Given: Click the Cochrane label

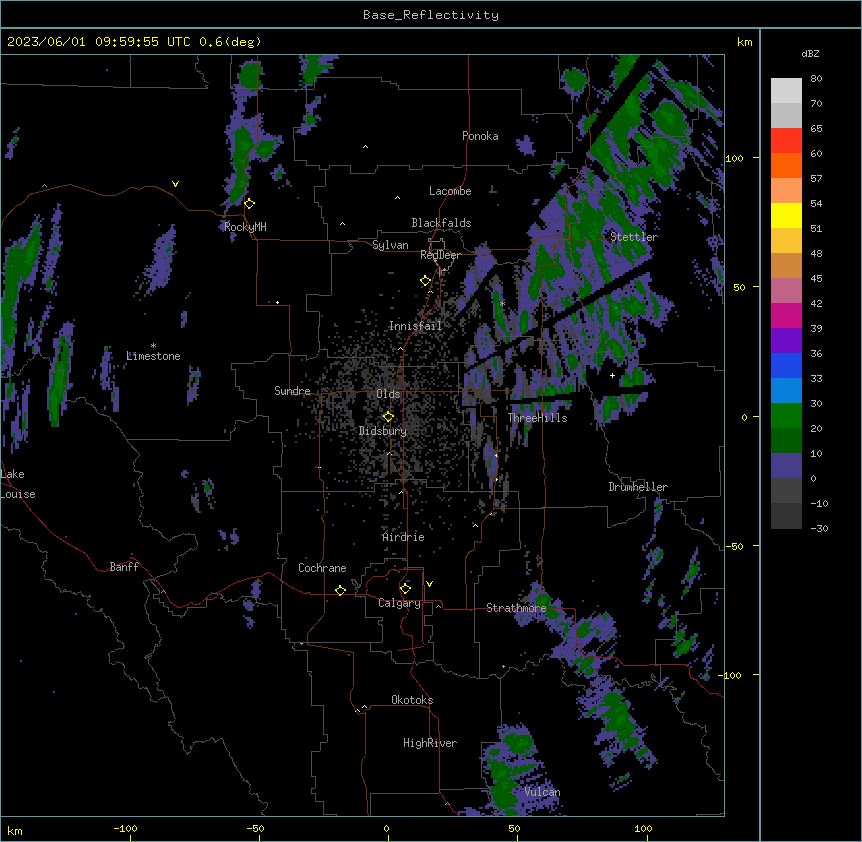Looking at the screenshot, I should click(x=322, y=568).
